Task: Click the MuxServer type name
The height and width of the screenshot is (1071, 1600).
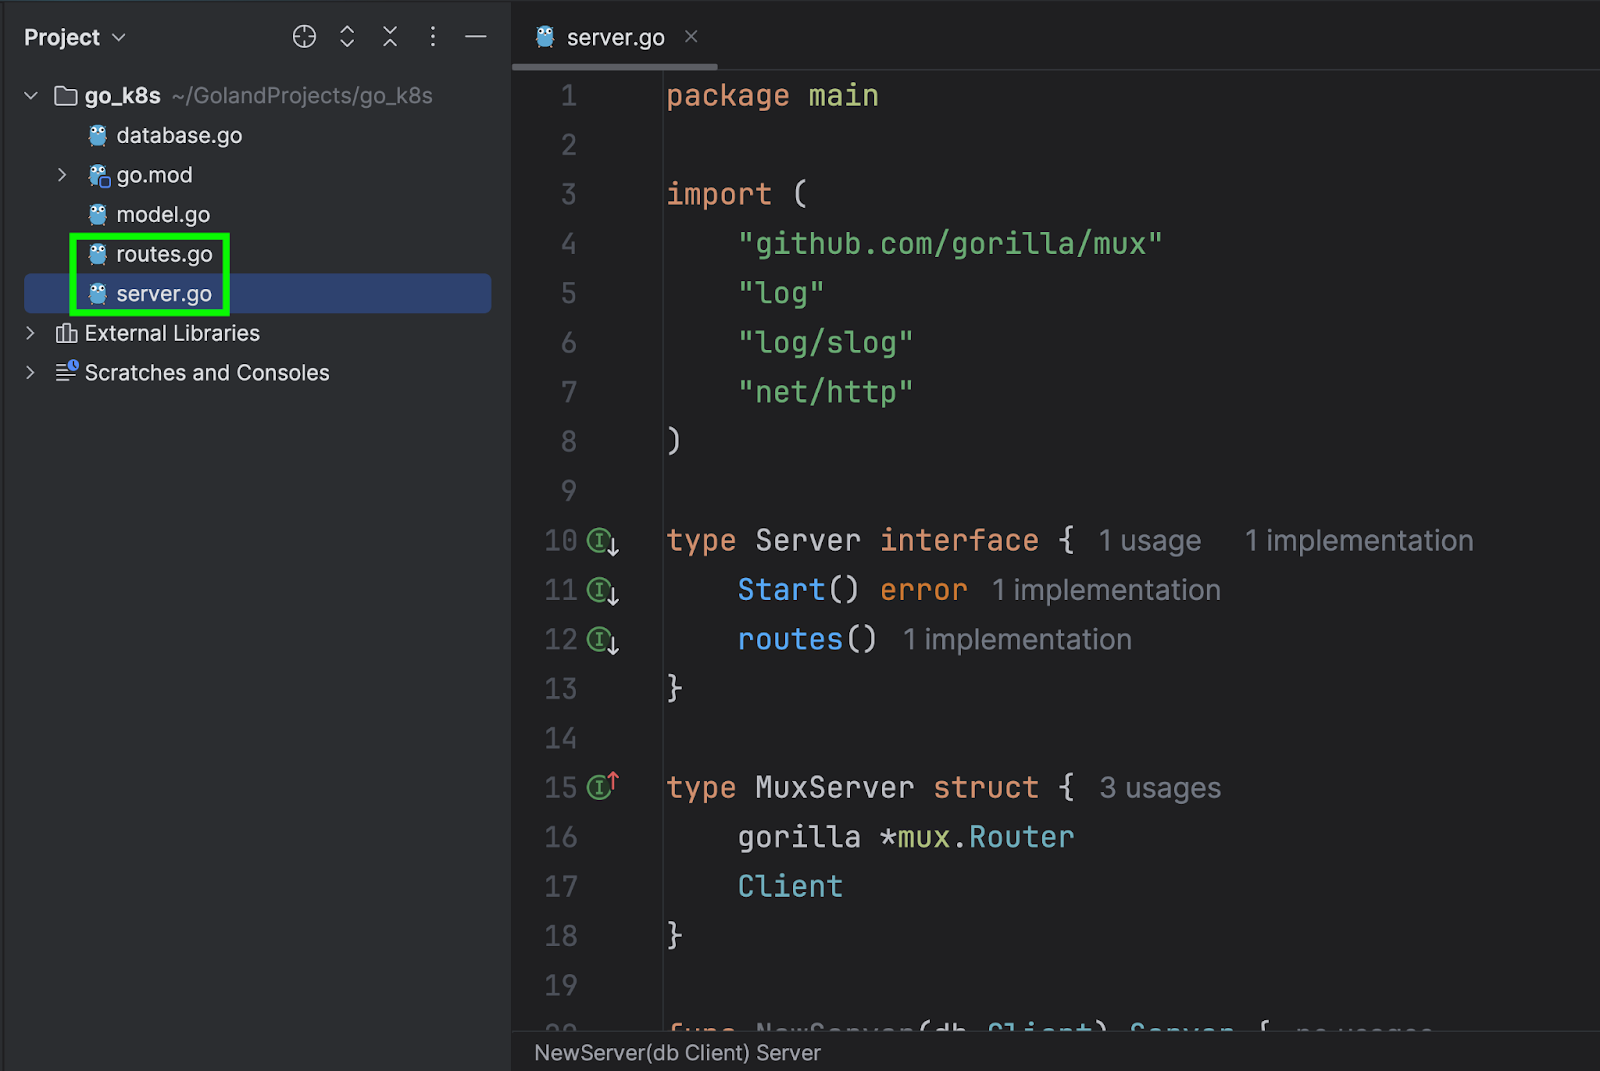Action: [x=835, y=788]
